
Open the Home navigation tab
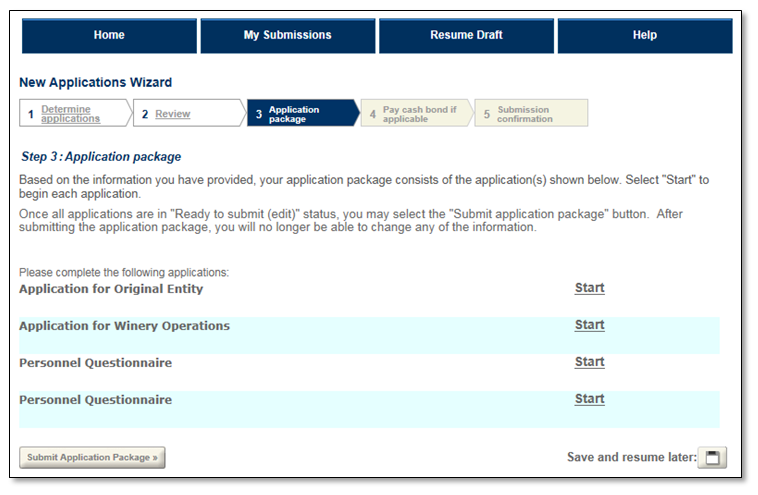tap(109, 35)
